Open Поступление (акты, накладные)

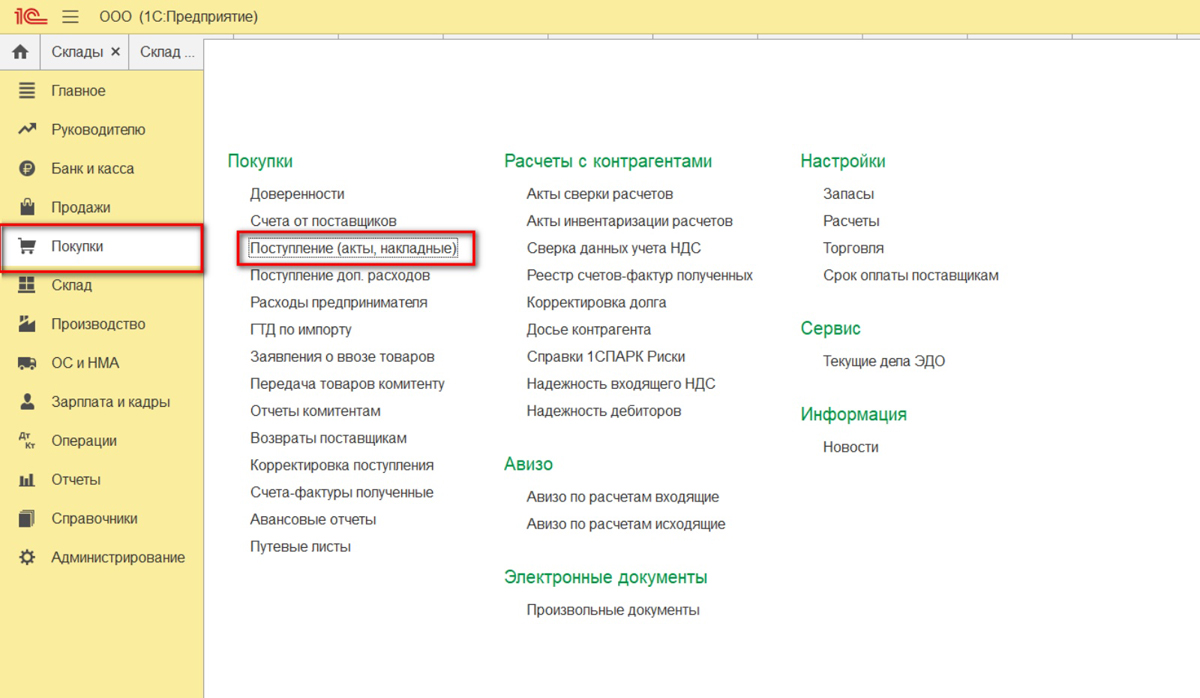tap(353, 248)
